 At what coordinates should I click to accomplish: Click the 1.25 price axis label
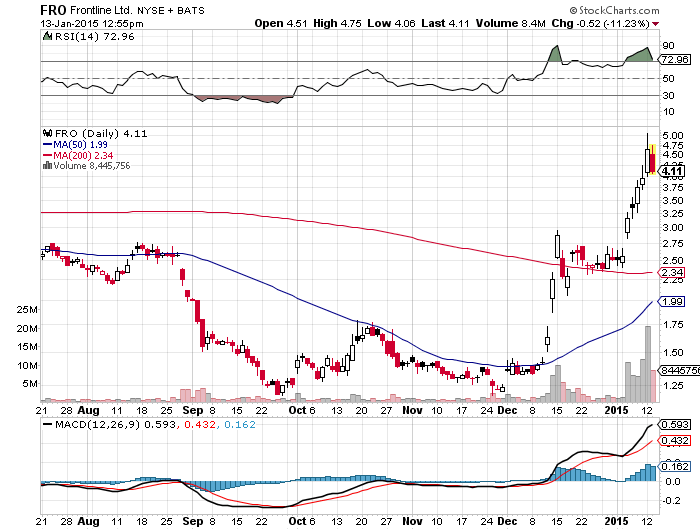pyautogui.click(x=673, y=385)
